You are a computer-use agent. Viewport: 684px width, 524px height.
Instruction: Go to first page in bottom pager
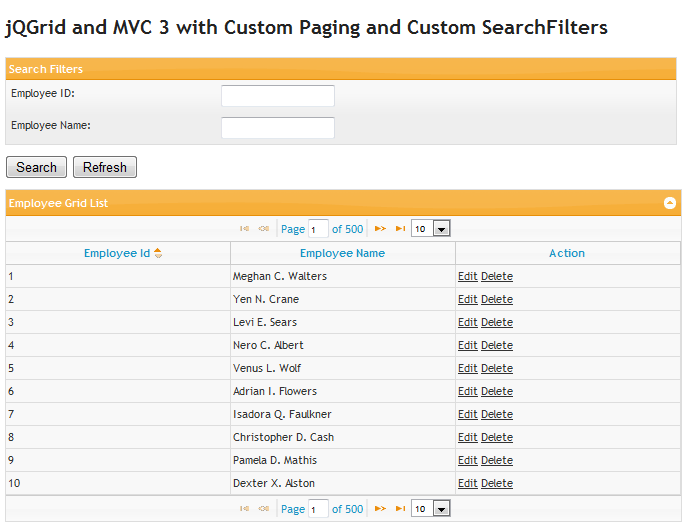(245, 509)
